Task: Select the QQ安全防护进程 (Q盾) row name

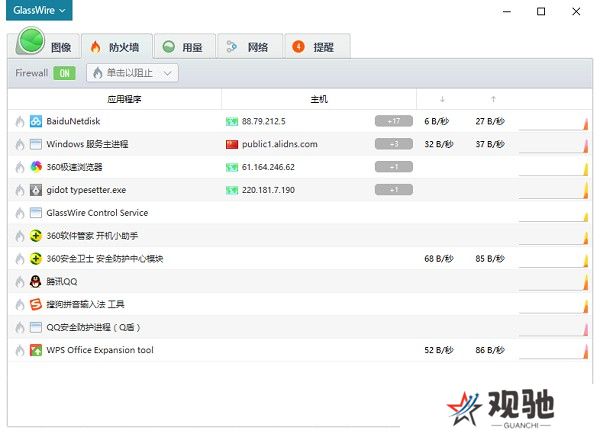Action: [93, 328]
